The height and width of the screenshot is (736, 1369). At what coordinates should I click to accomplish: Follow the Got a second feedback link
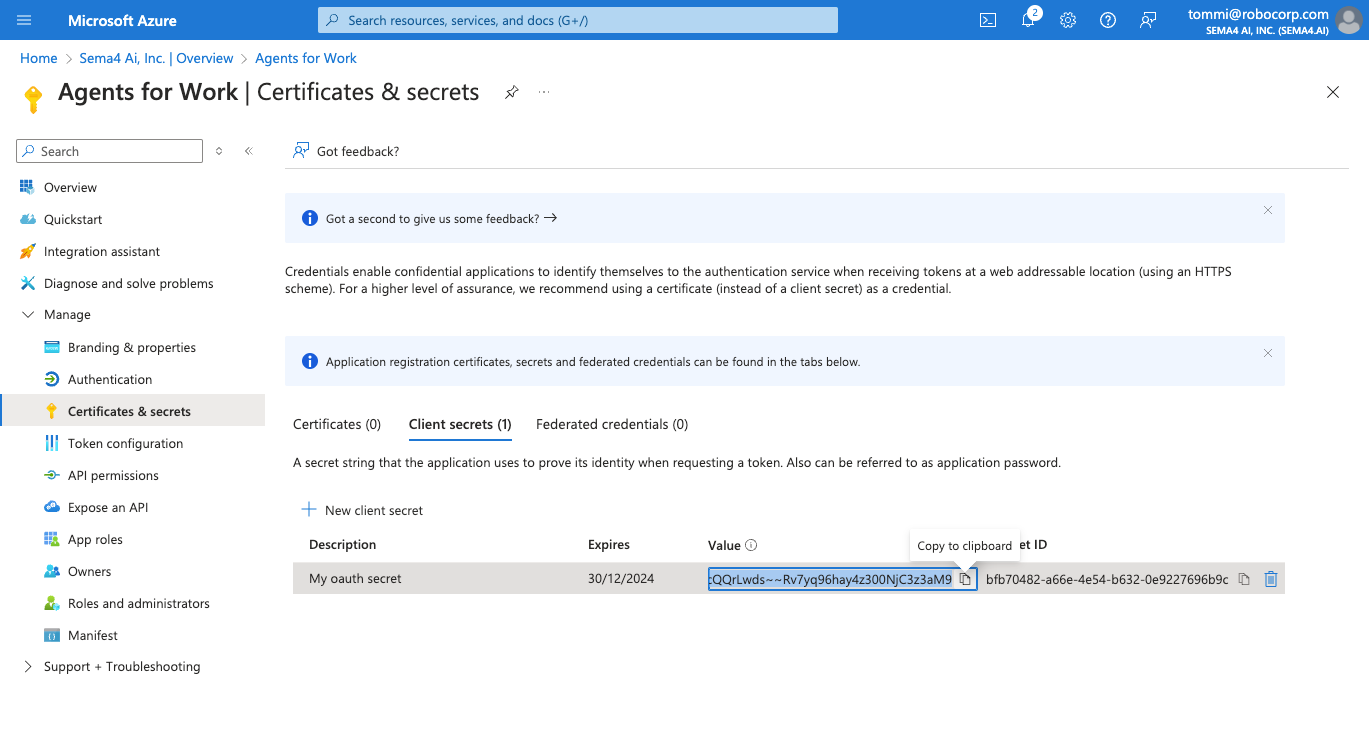(x=441, y=218)
